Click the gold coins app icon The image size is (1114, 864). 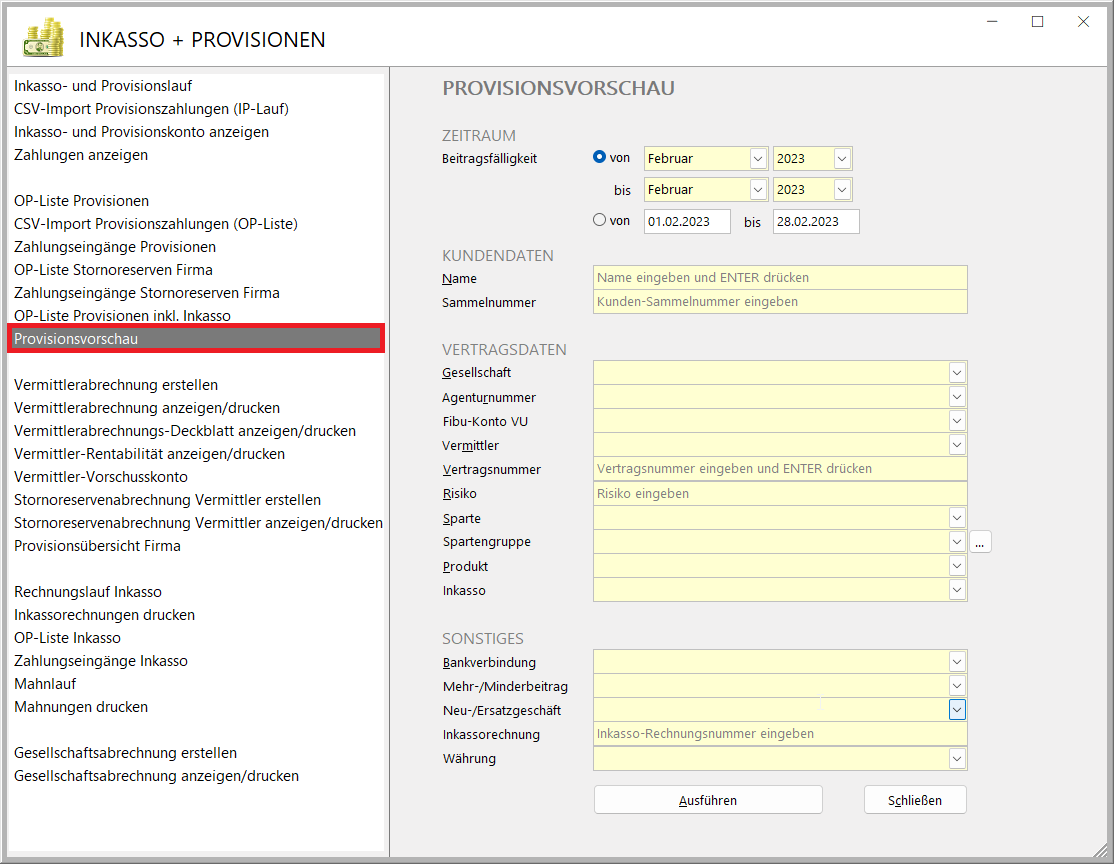43,40
